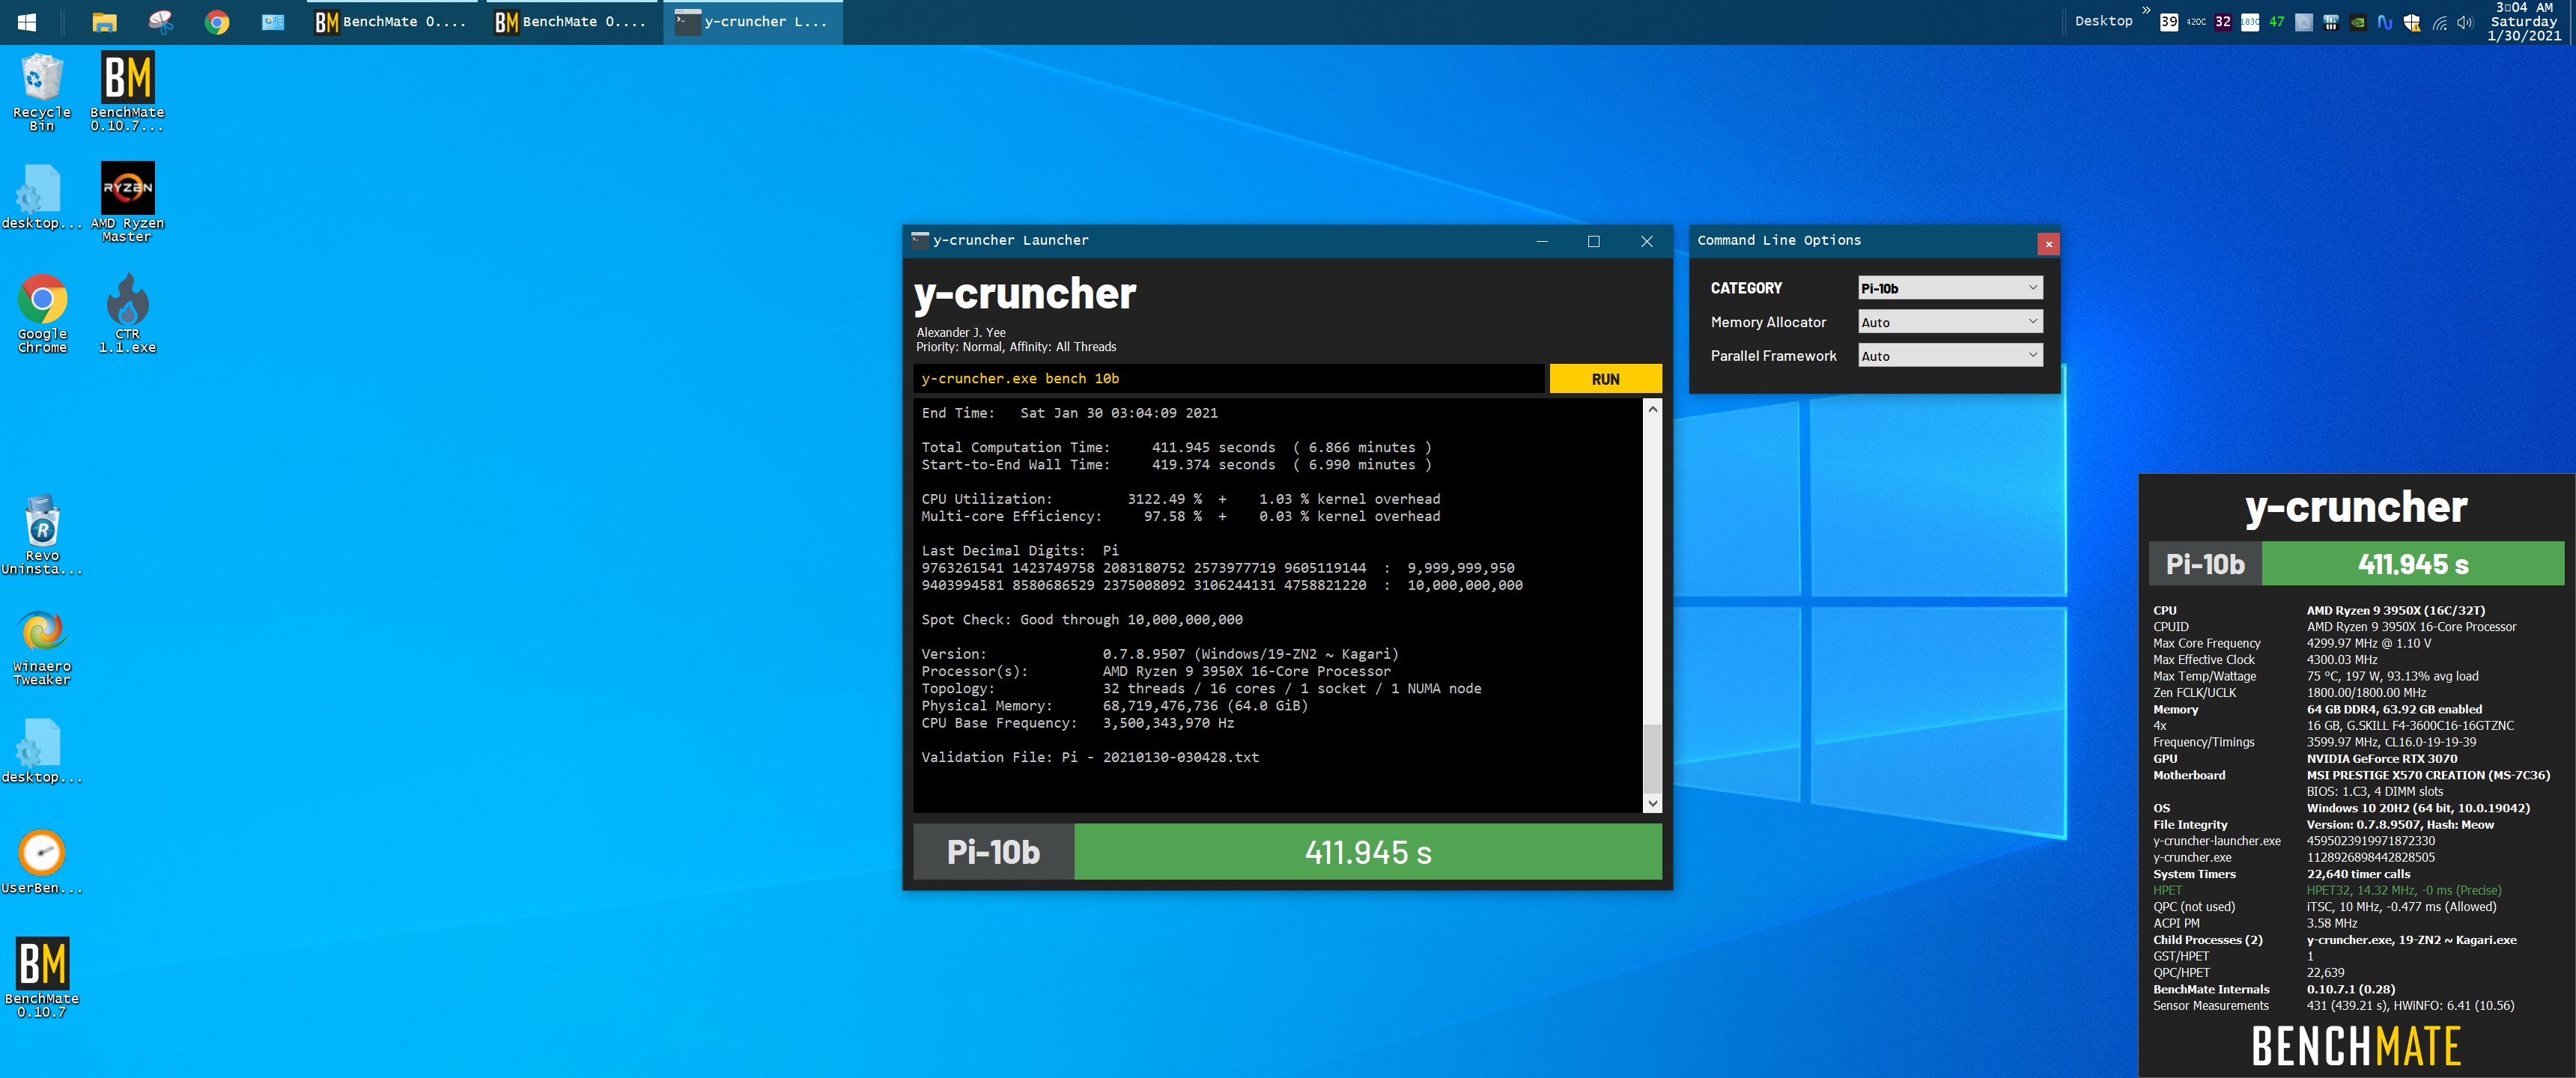The image size is (2576, 1078).
Task: Click the y-cruncher Launcher title bar icon
Action: tap(920, 240)
